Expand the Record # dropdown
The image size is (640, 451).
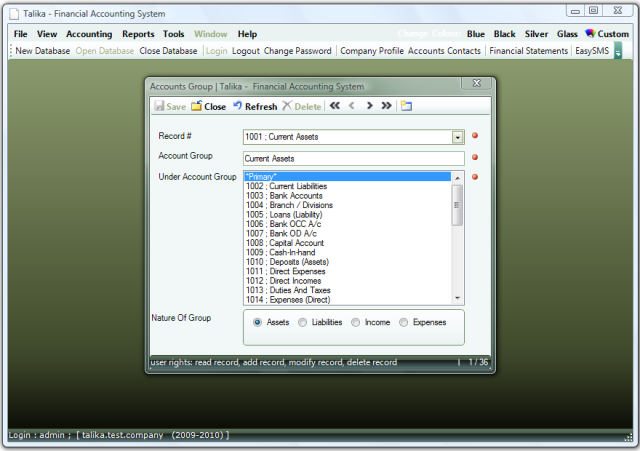[x=458, y=137]
